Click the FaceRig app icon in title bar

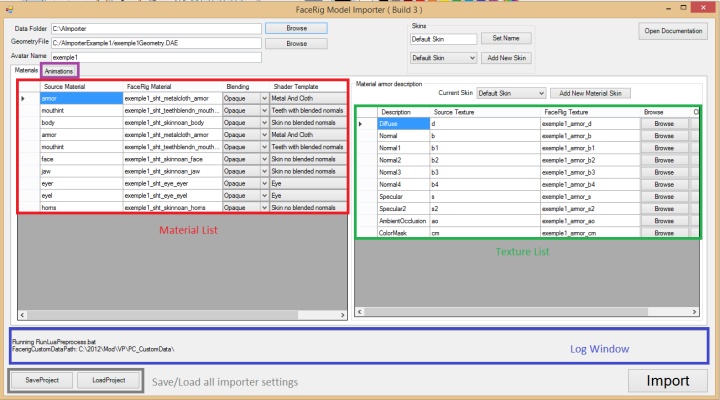(x=9, y=9)
